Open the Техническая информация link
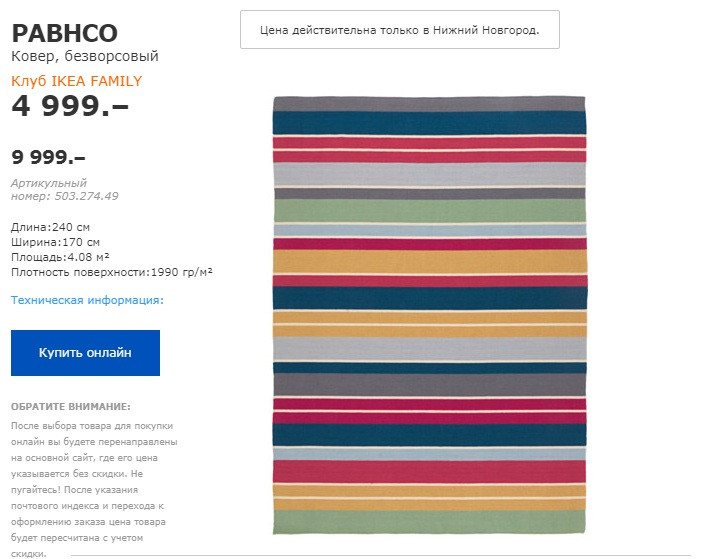This screenshot has width=705, height=559. coord(87,300)
